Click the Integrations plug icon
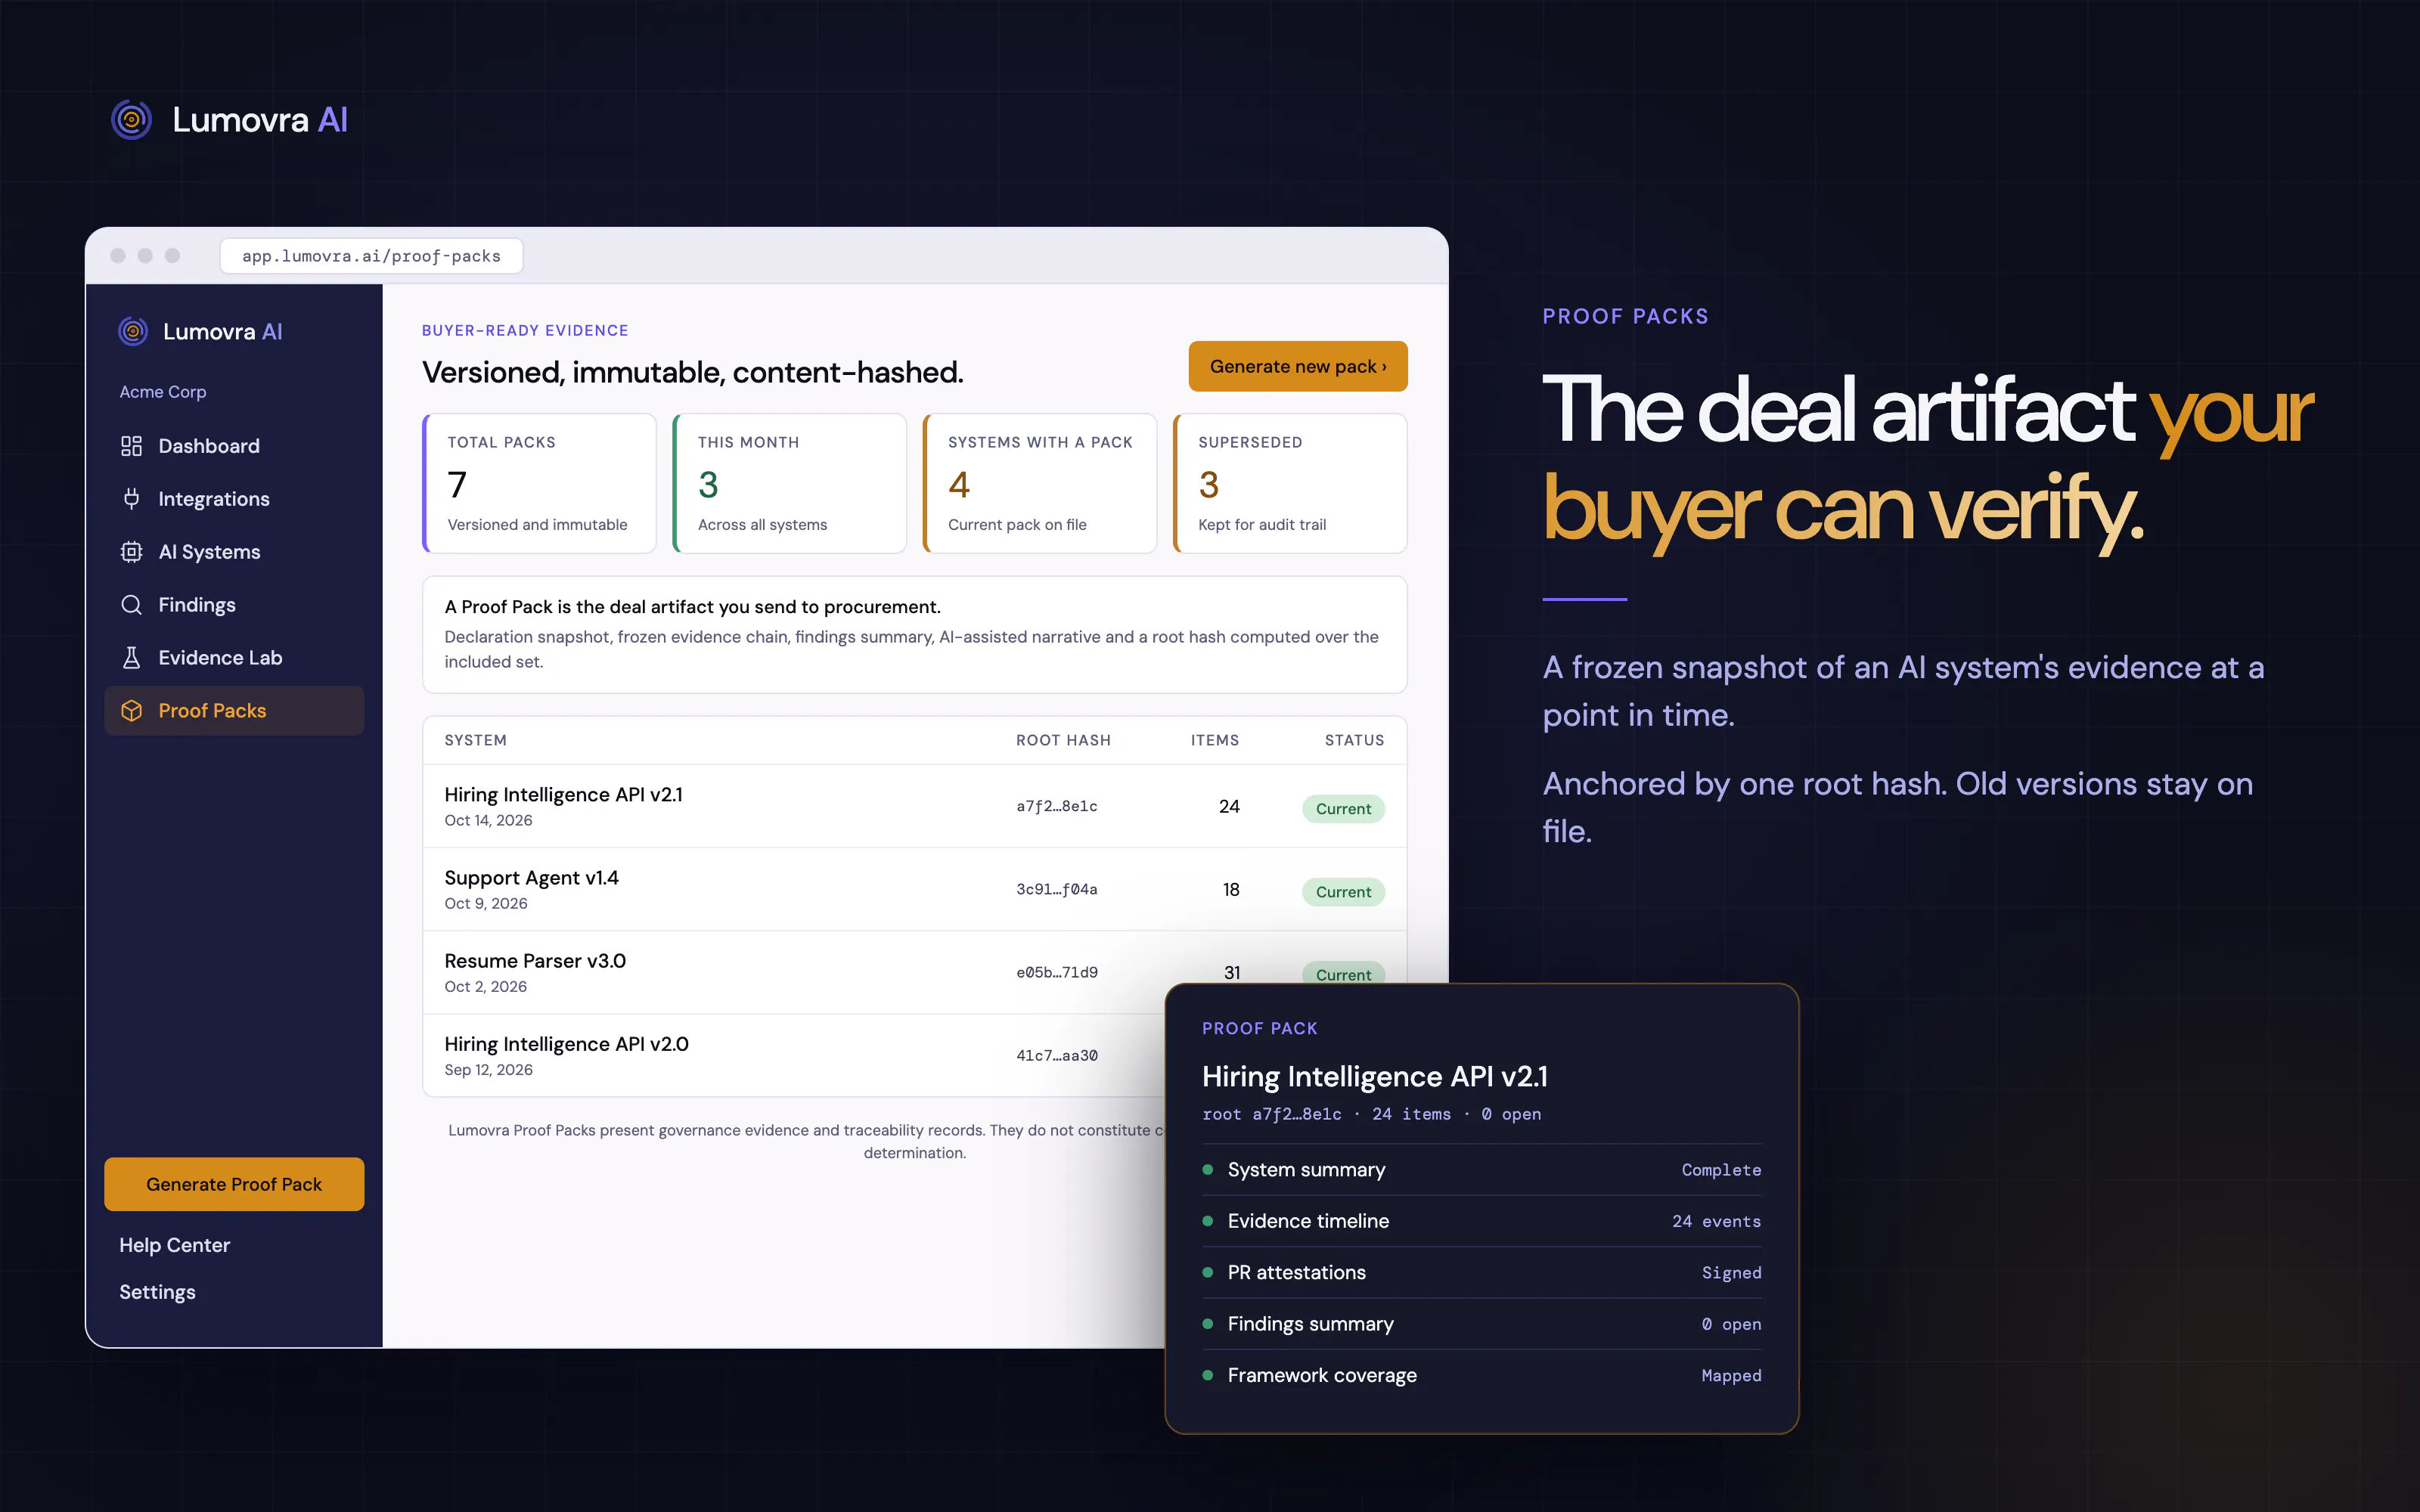This screenshot has width=2420, height=1512. pyautogui.click(x=131, y=499)
